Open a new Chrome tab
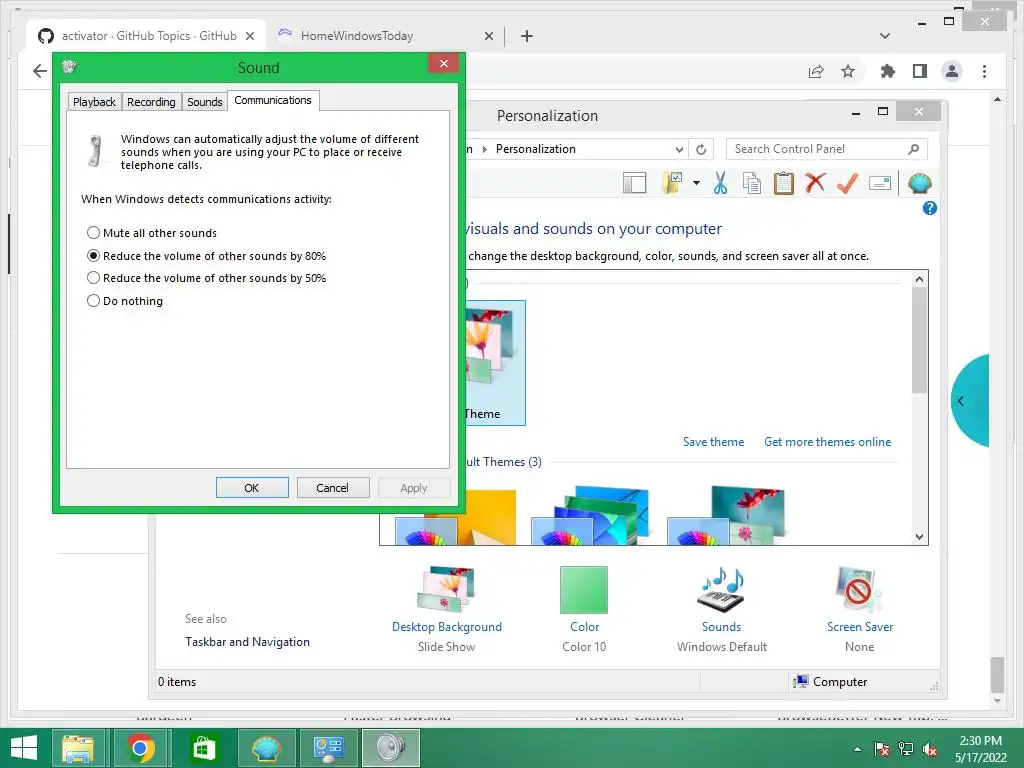 point(527,36)
